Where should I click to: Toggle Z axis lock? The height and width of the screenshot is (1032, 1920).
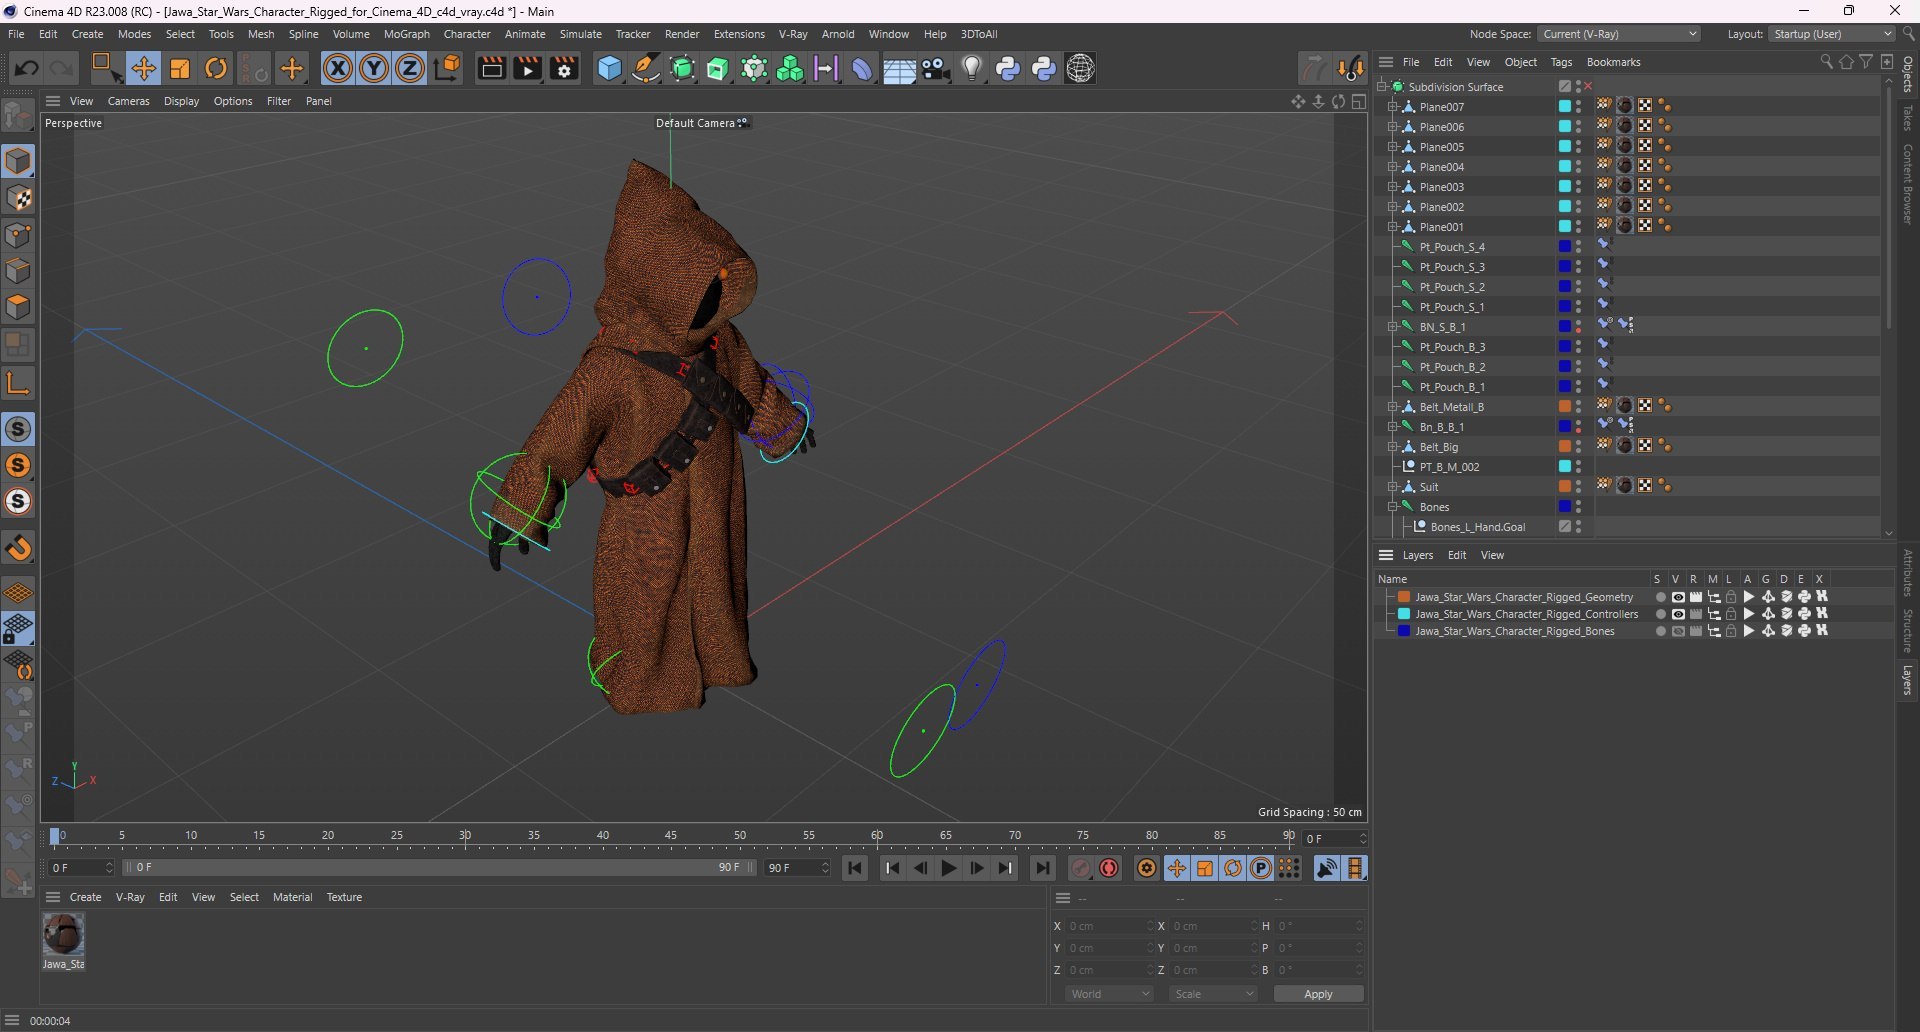point(410,68)
